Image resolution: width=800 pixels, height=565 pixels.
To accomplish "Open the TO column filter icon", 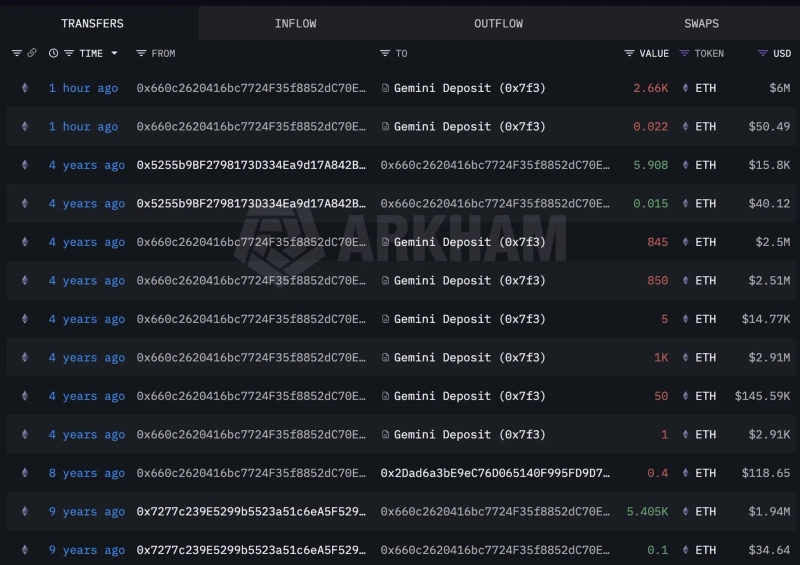I will pos(385,53).
